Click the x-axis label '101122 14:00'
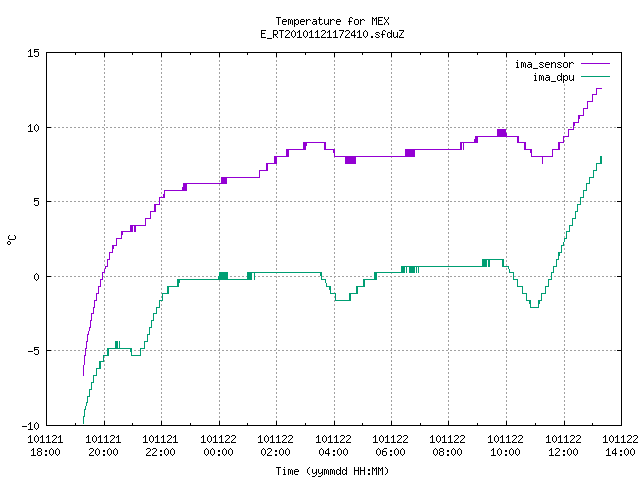The width and height of the screenshot is (640, 480). (620, 446)
